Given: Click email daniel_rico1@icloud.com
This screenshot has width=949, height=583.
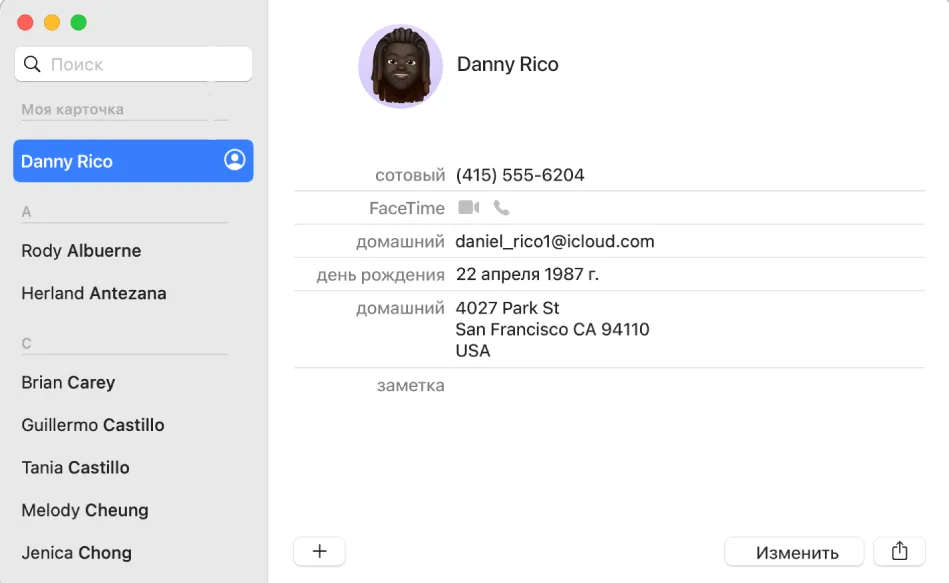Looking at the screenshot, I should pyautogui.click(x=554, y=242).
